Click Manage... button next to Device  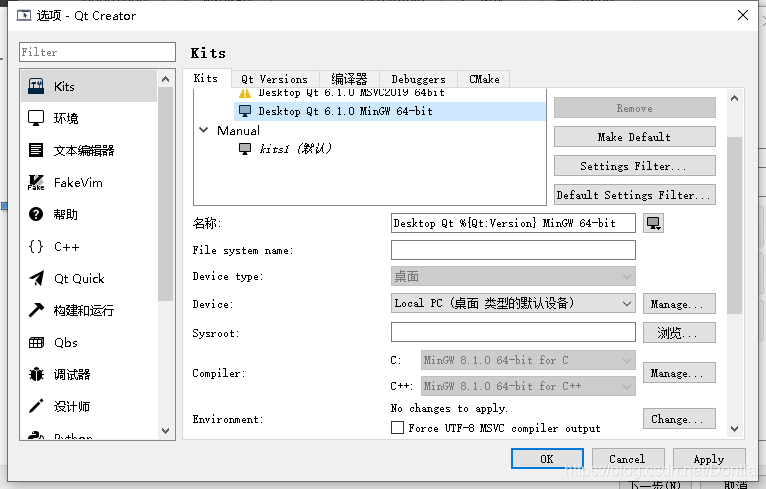click(679, 304)
